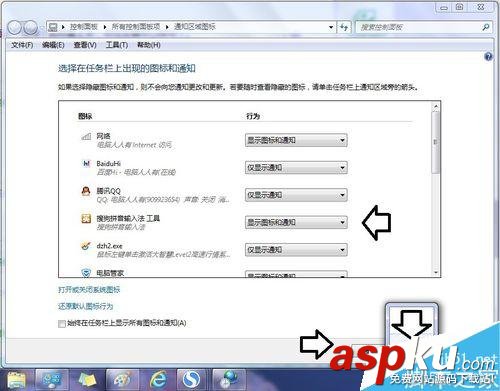The width and height of the screenshot is (500, 391).
Task: Open the 查看(V) menu
Action: click(x=85, y=45)
